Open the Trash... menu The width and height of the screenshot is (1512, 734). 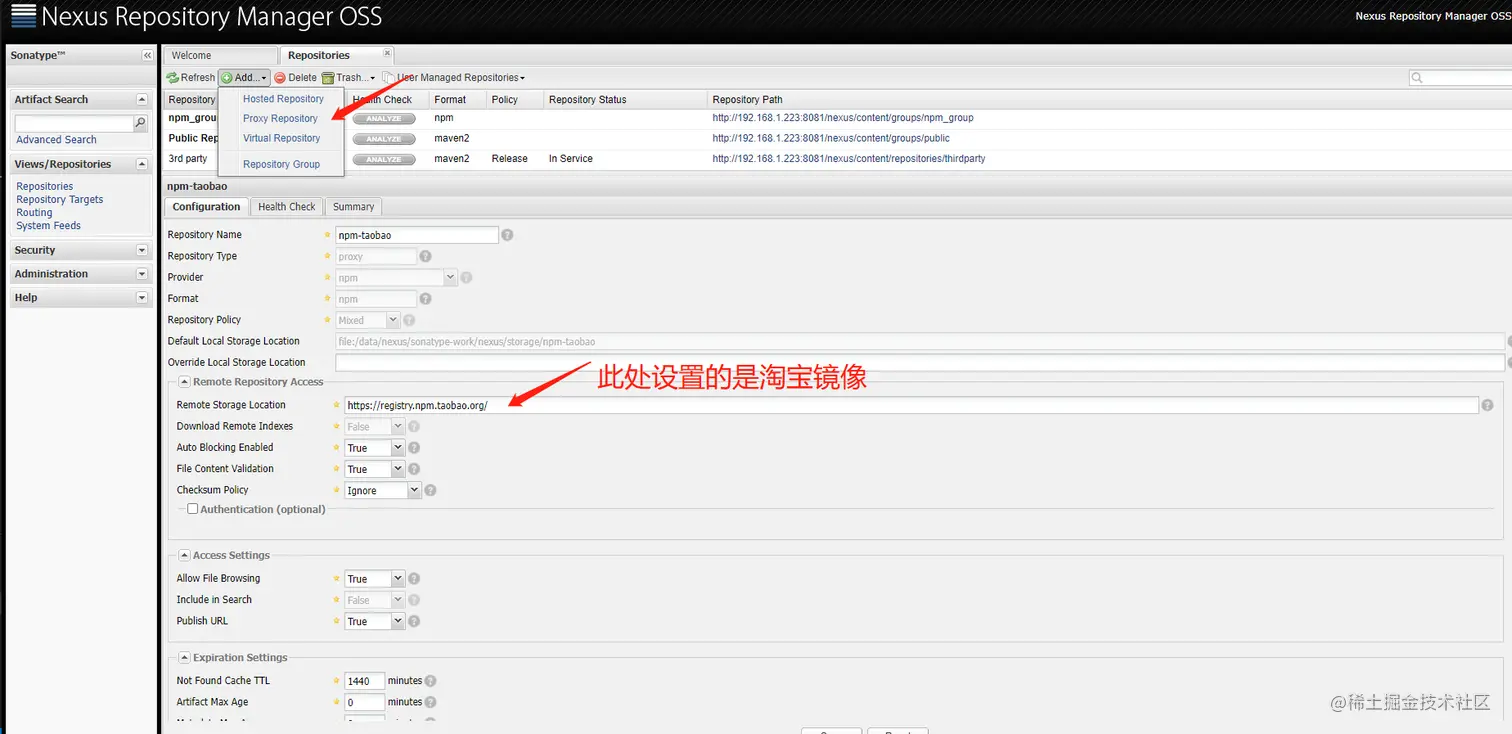[349, 77]
